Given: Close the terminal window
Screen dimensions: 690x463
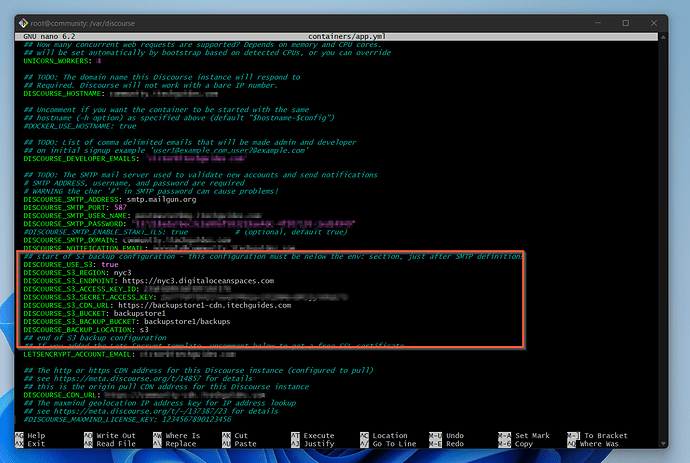Looking at the screenshot, I should tap(653, 23).
